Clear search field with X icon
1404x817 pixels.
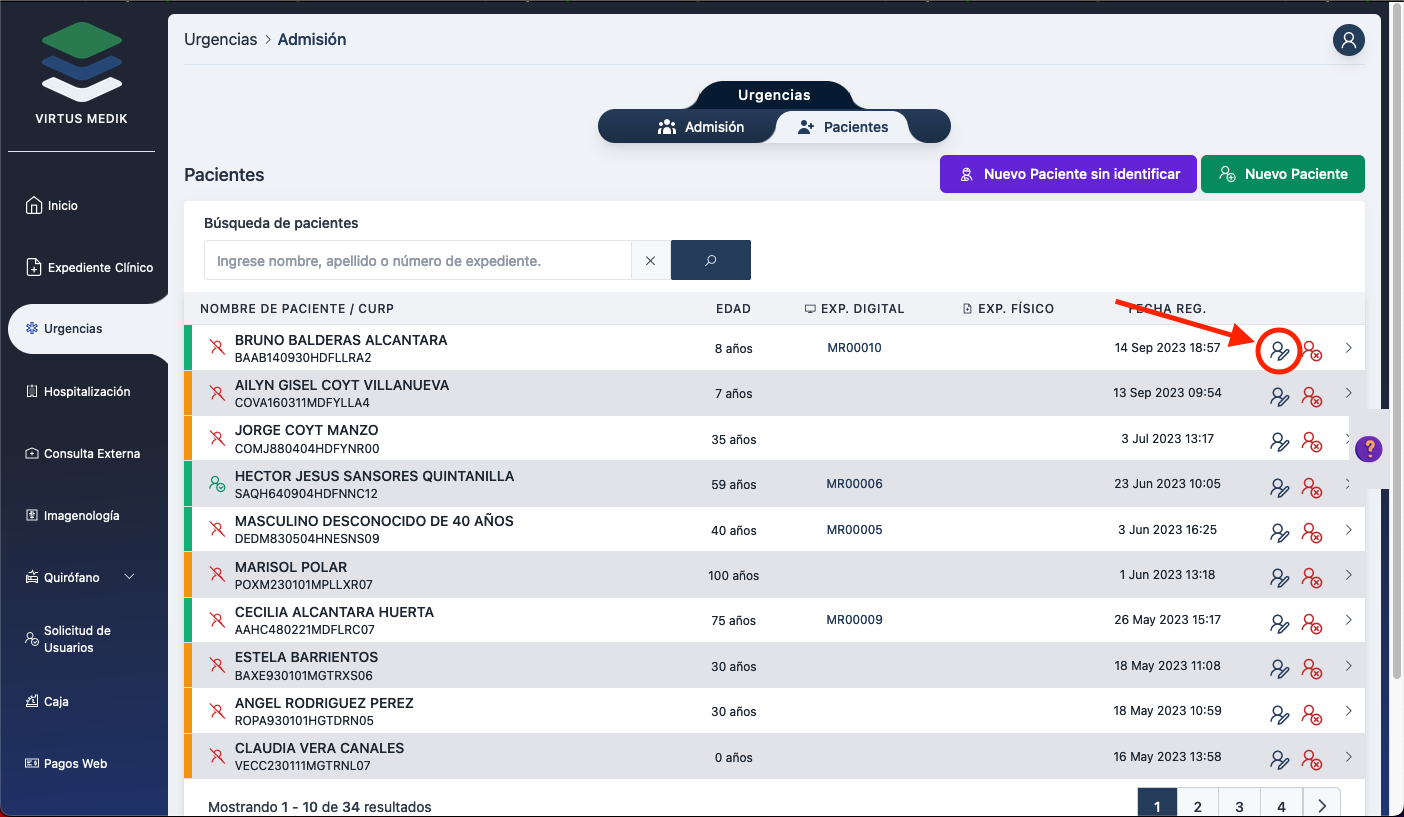[x=650, y=260]
